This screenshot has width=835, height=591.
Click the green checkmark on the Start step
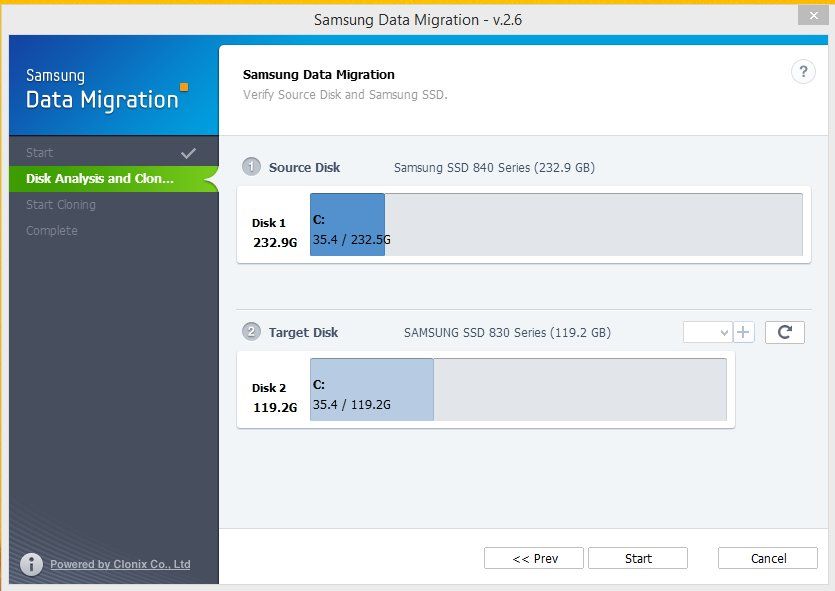pyautogui.click(x=189, y=152)
